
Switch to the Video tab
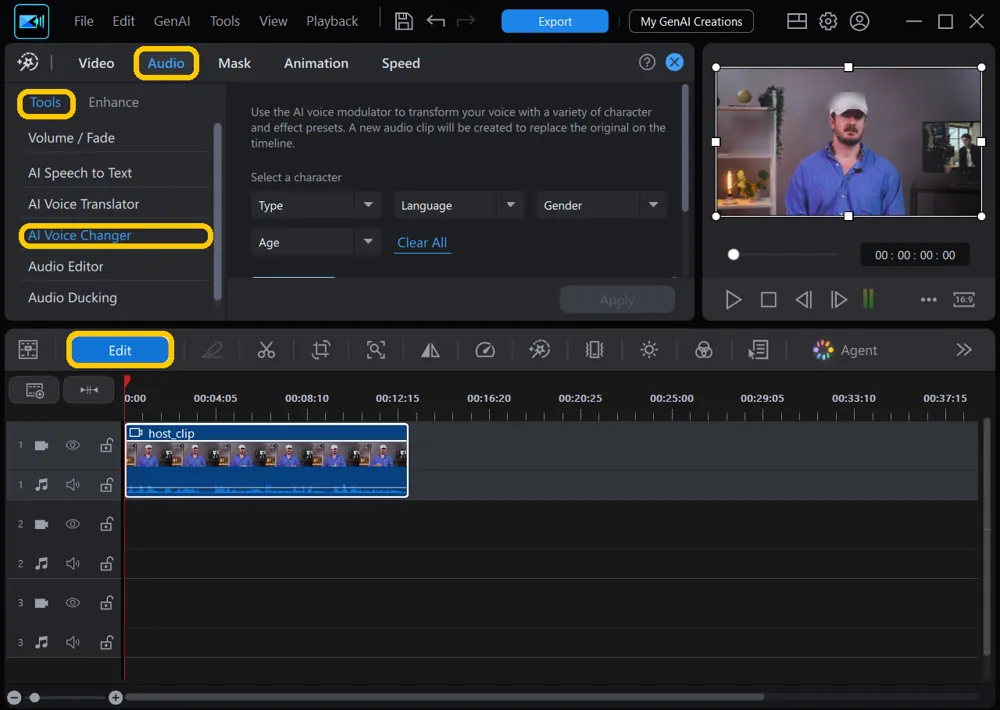pyautogui.click(x=96, y=63)
